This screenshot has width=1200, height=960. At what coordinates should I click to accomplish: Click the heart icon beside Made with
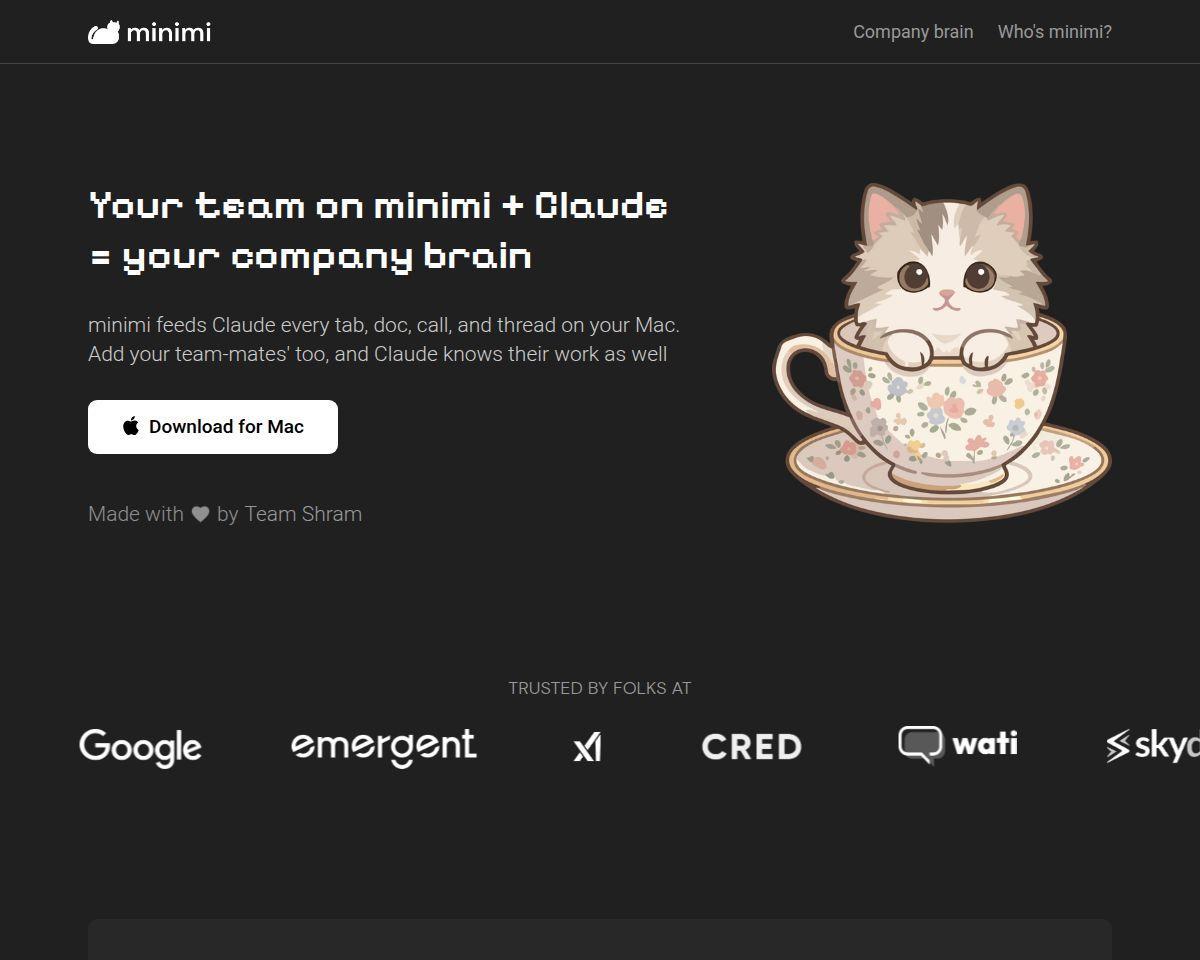(x=200, y=514)
